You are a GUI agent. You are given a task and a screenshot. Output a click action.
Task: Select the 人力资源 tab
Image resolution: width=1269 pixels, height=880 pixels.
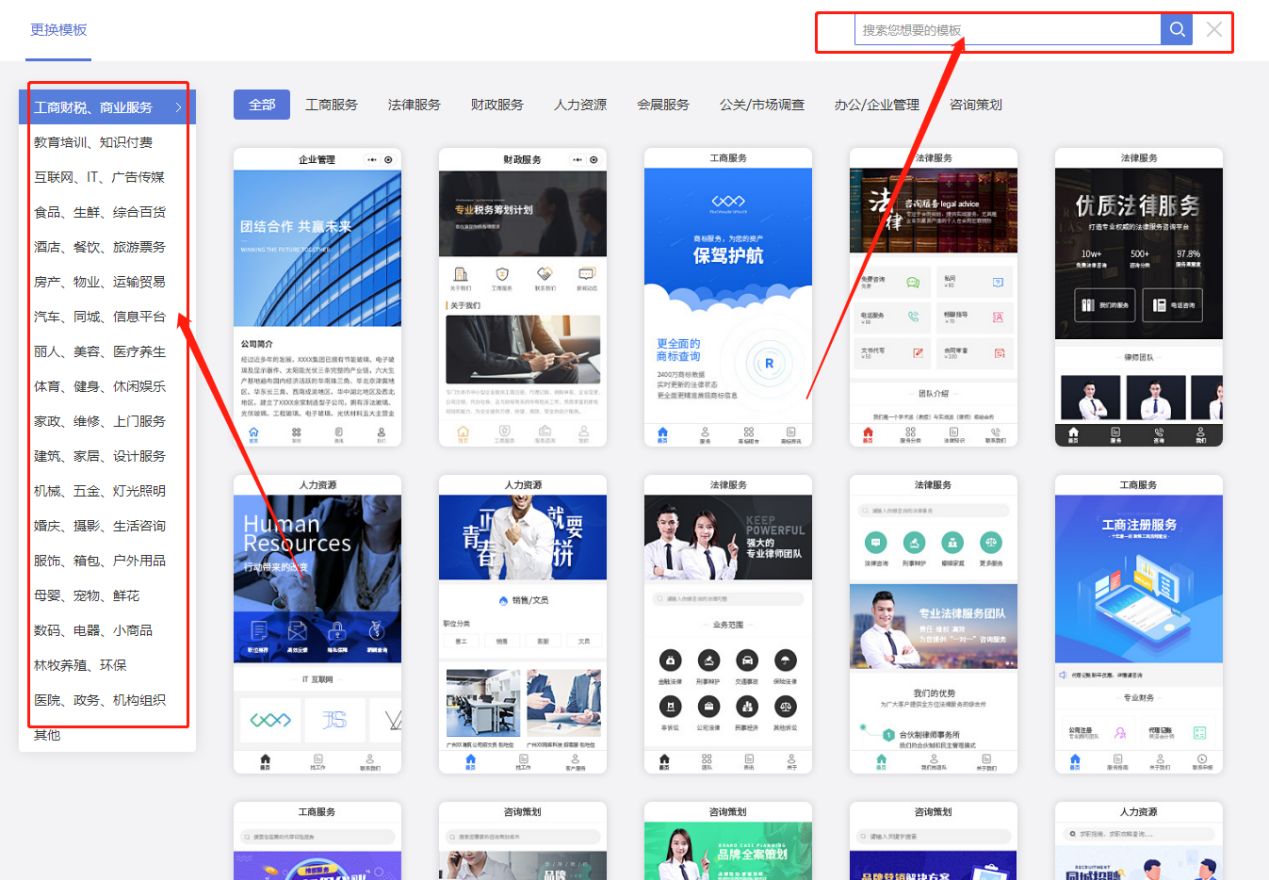pyautogui.click(x=580, y=104)
